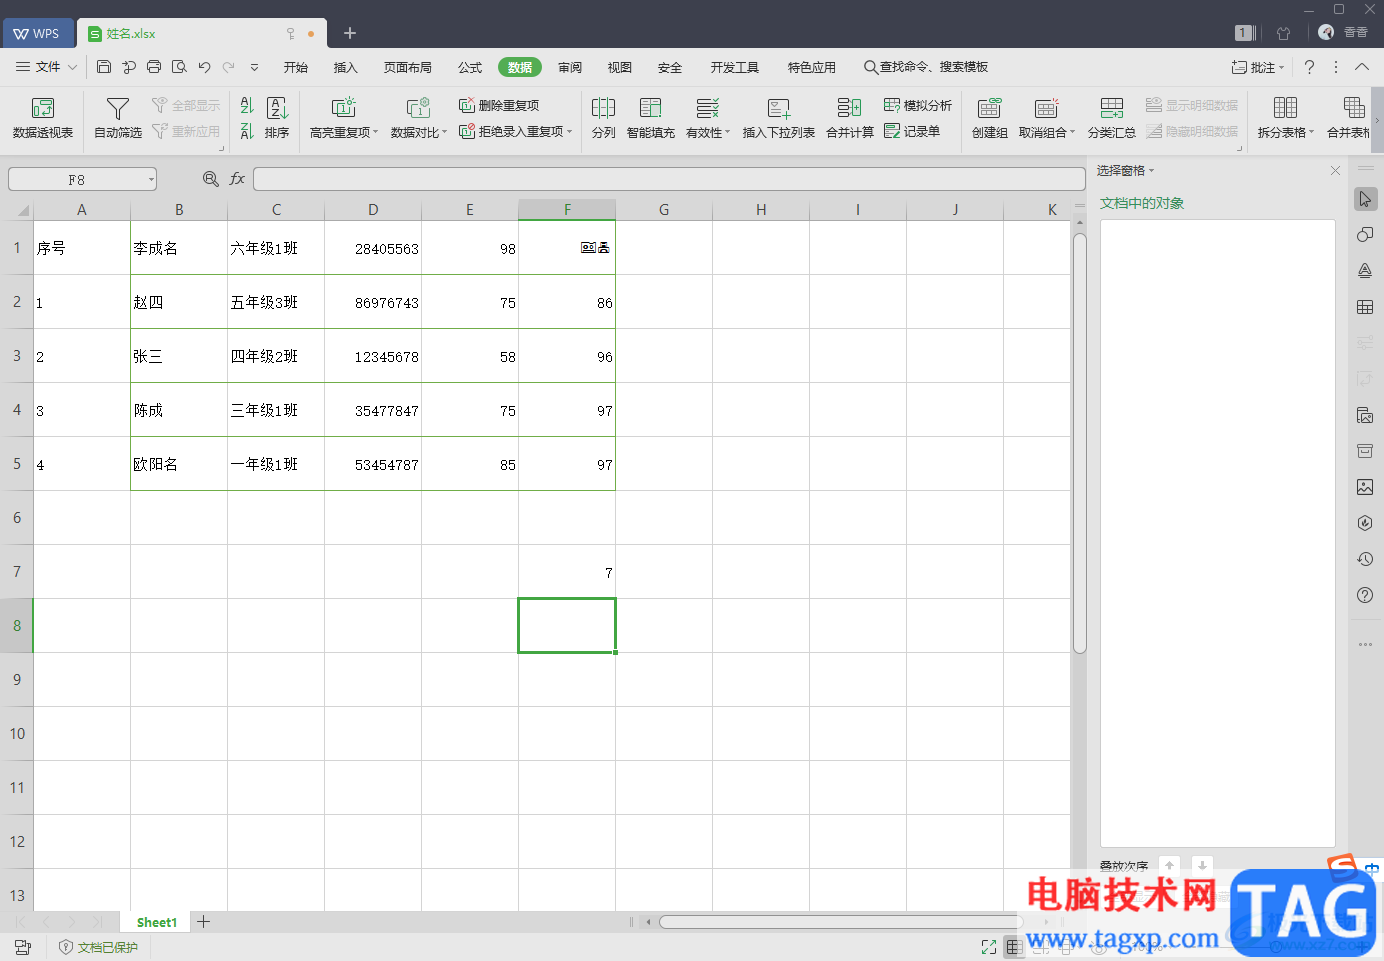Click the vertical scrollbar of the sheet
This screenshot has height=961, width=1384.
tap(1080, 443)
